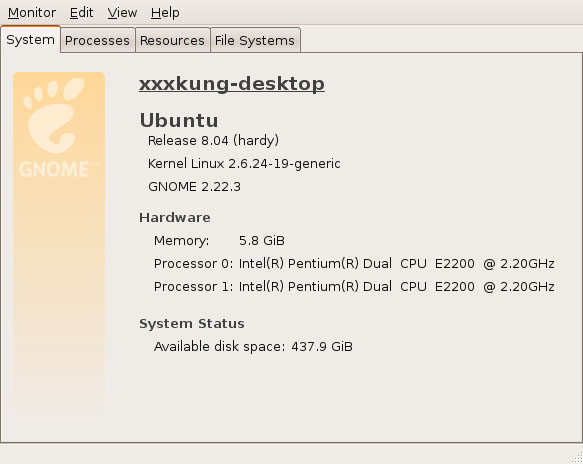
Task: Select the Release 8.04 (hardy) text
Action: coord(213,141)
